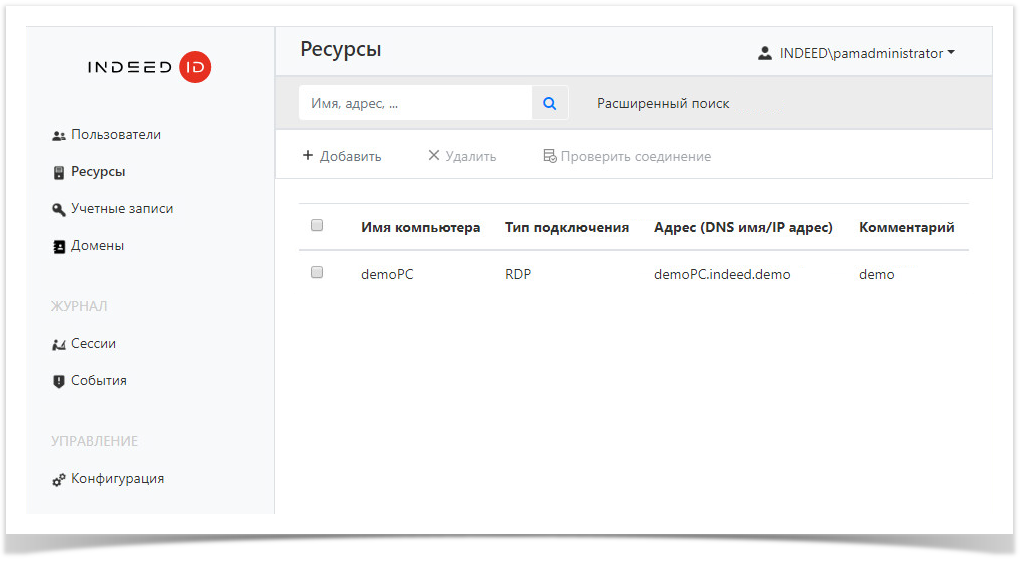Click the Domains icon in the sidebar

(x=58, y=247)
